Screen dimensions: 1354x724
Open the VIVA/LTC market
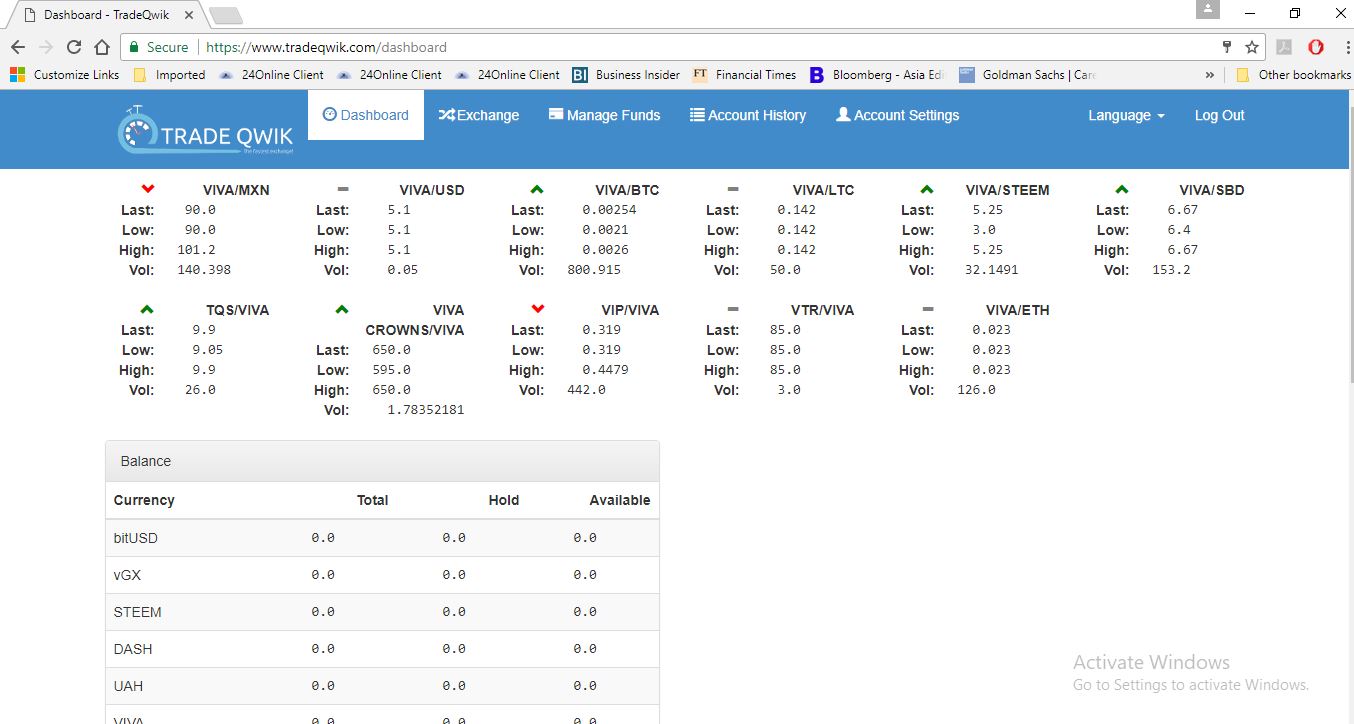coord(824,190)
